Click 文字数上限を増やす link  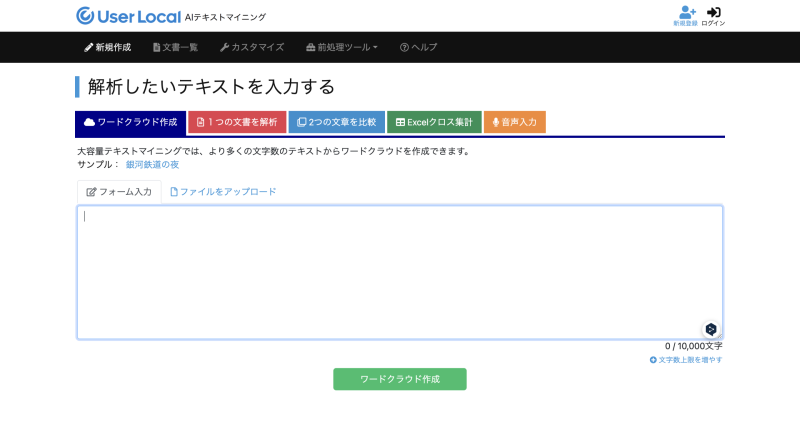(686, 359)
